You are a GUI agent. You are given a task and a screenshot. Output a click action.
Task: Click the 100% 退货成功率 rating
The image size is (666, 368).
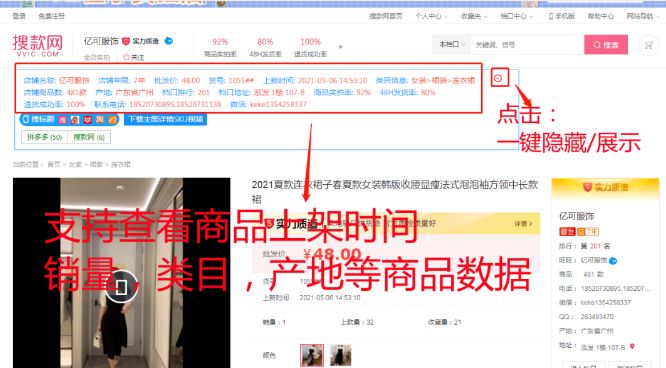point(310,47)
